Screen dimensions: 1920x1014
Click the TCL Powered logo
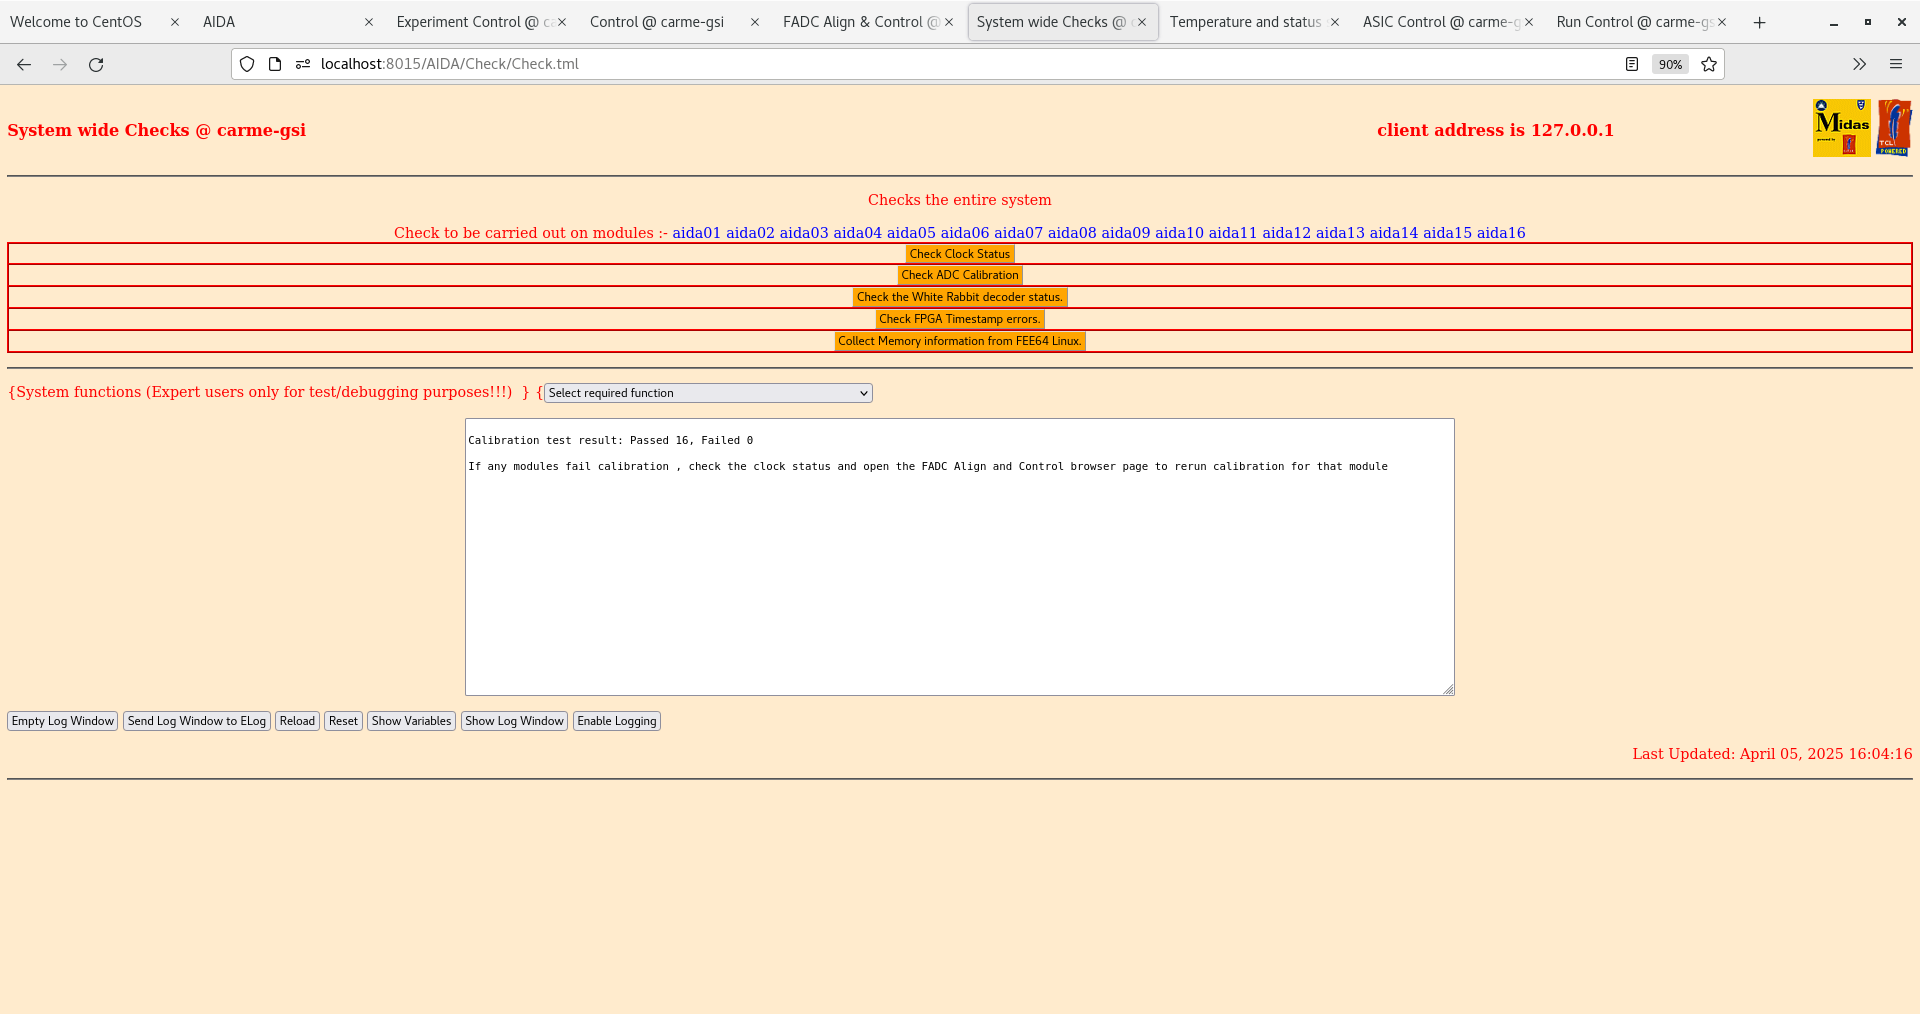[x=1895, y=127]
